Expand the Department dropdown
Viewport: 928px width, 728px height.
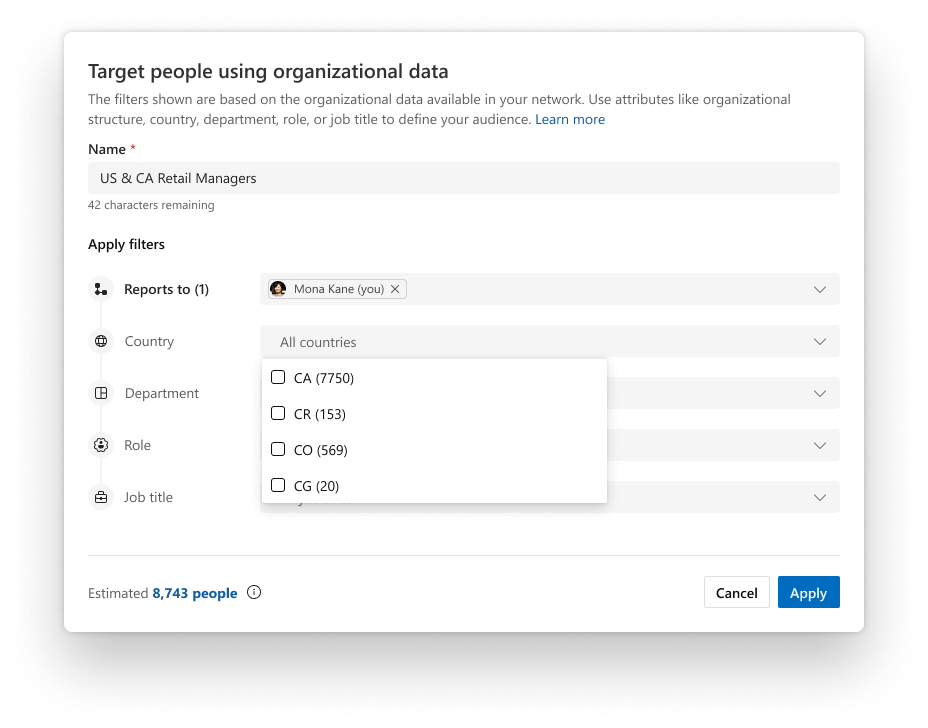pos(820,392)
